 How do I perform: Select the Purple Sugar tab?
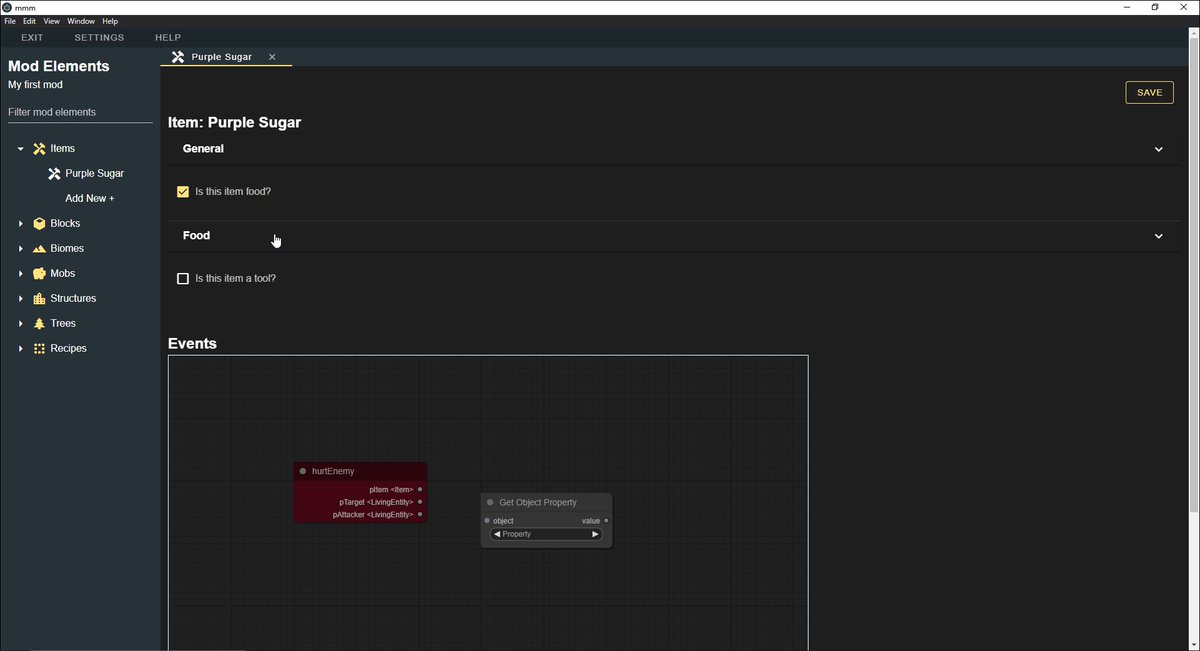[x=226, y=57]
